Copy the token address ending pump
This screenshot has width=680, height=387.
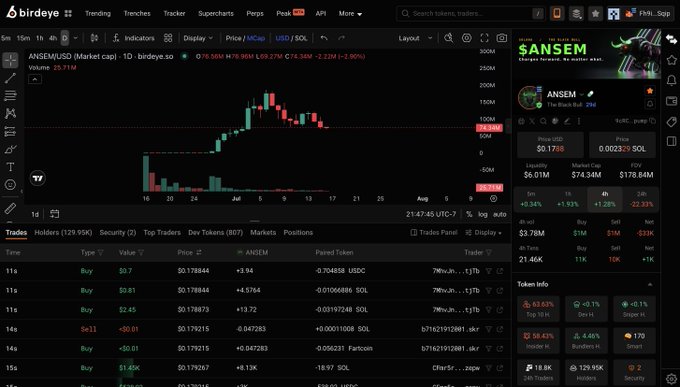(653, 121)
